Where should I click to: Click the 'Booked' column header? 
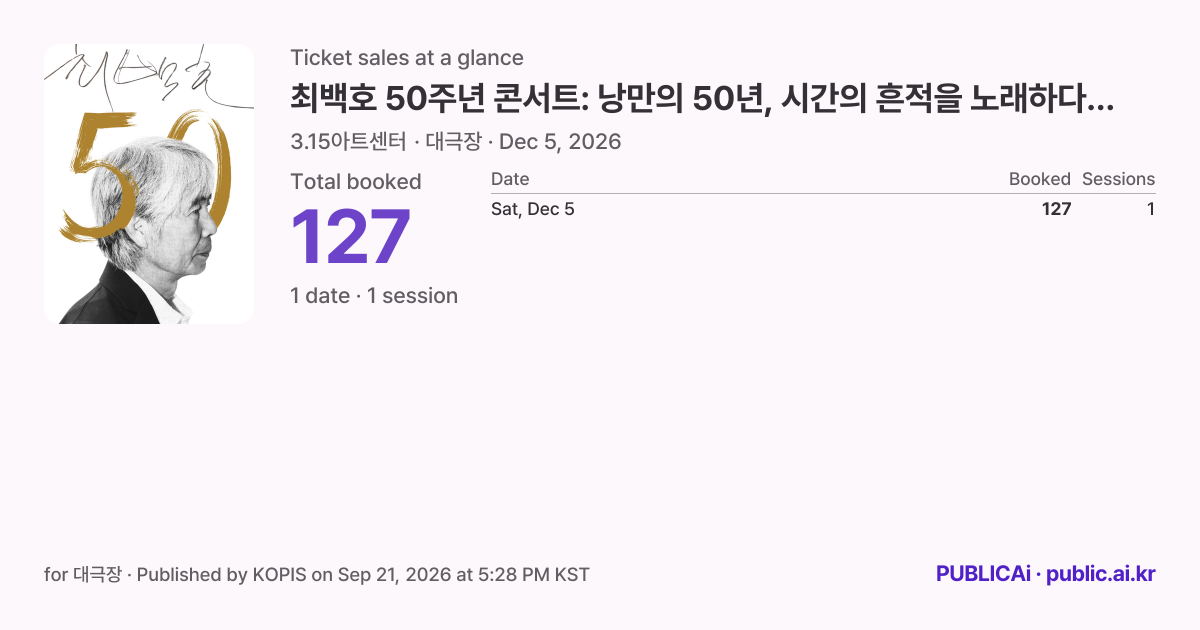coord(1040,179)
